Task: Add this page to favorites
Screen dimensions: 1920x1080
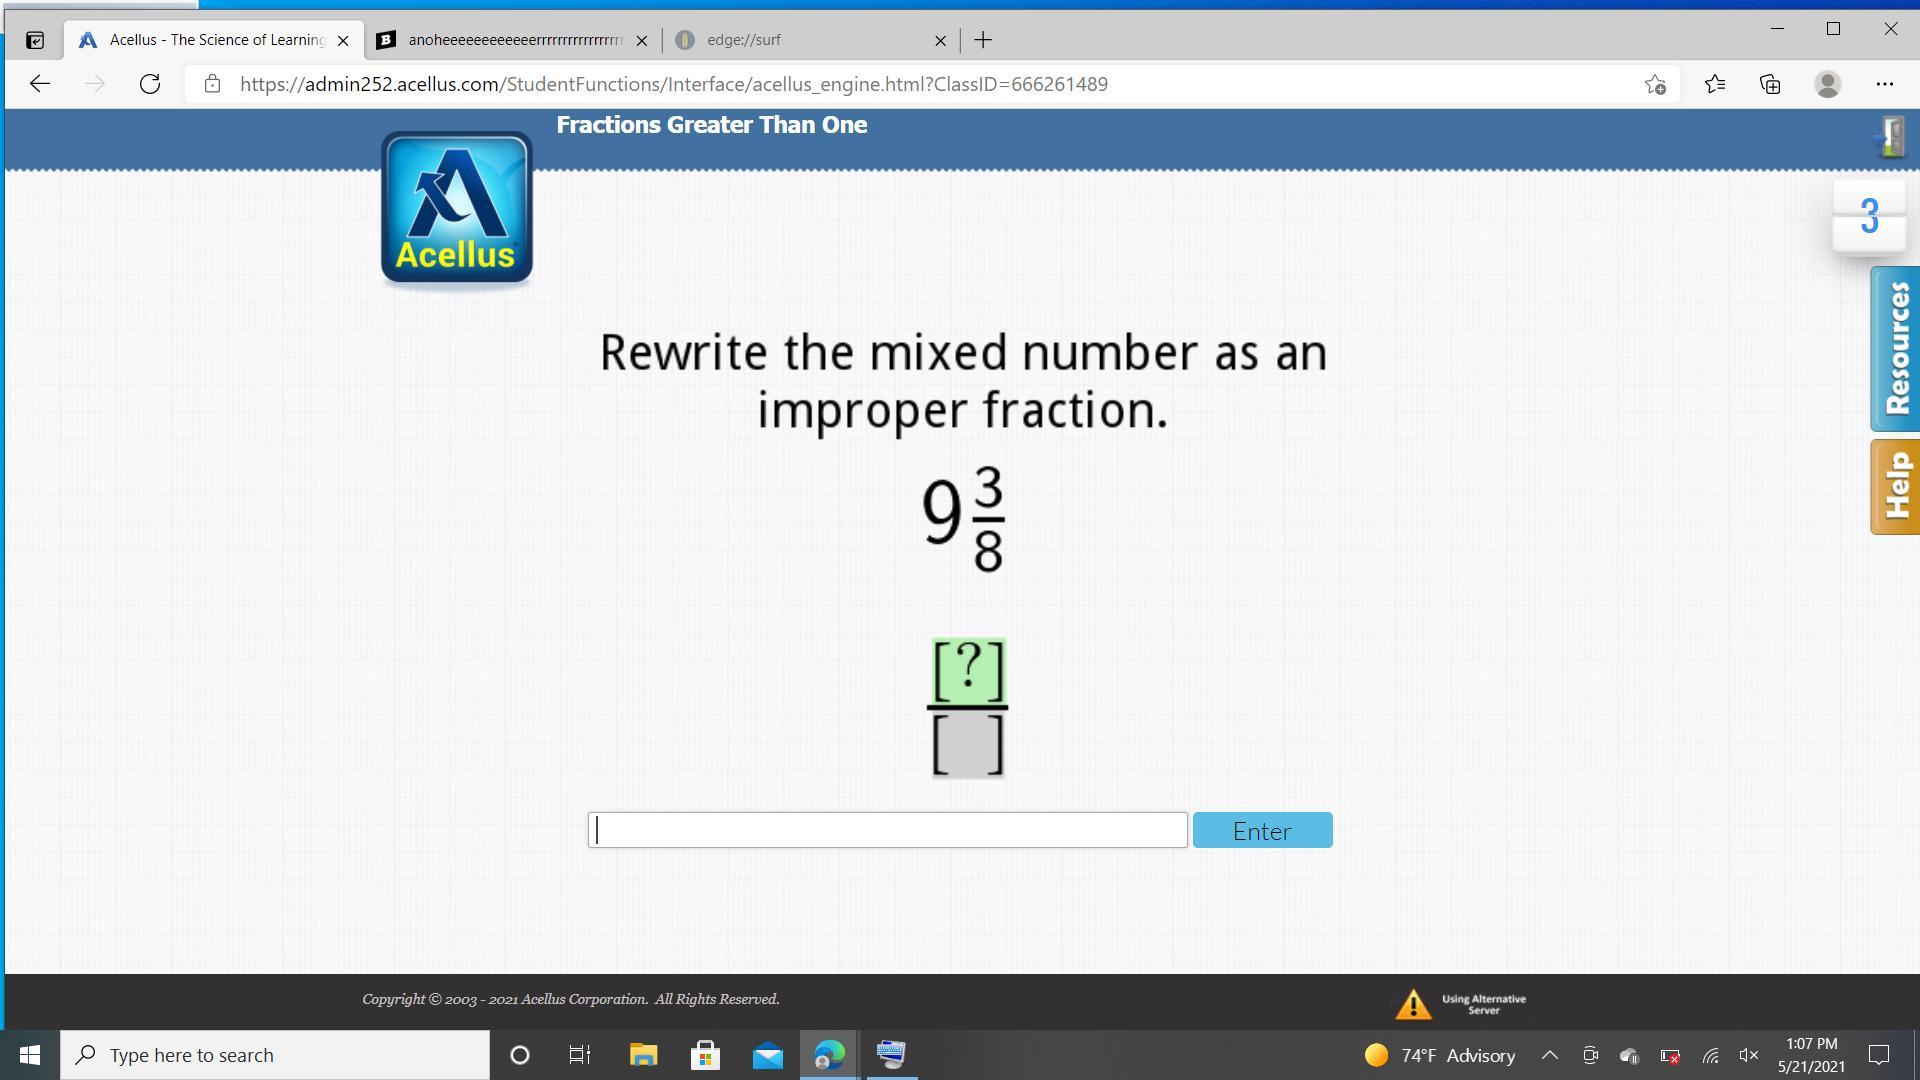Action: pos(1655,84)
